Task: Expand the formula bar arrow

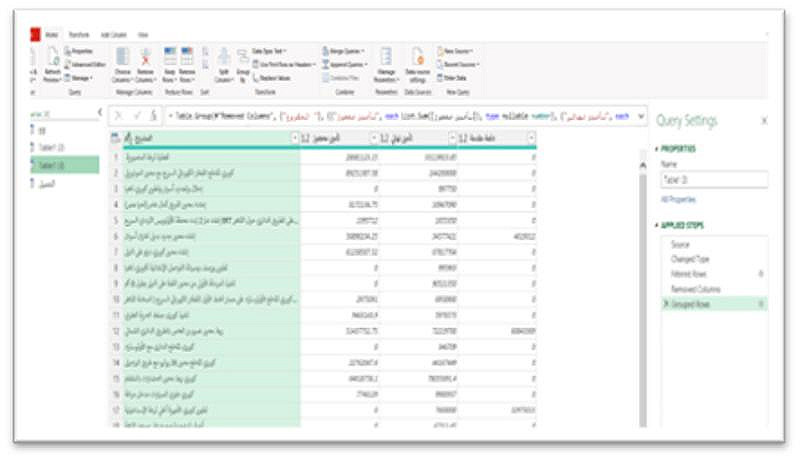Action: [641, 117]
